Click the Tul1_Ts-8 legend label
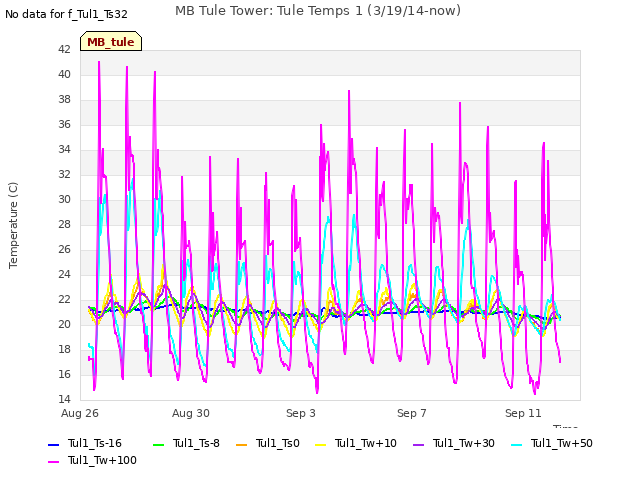The width and height of the screenshot is (640, 480). 196,443
